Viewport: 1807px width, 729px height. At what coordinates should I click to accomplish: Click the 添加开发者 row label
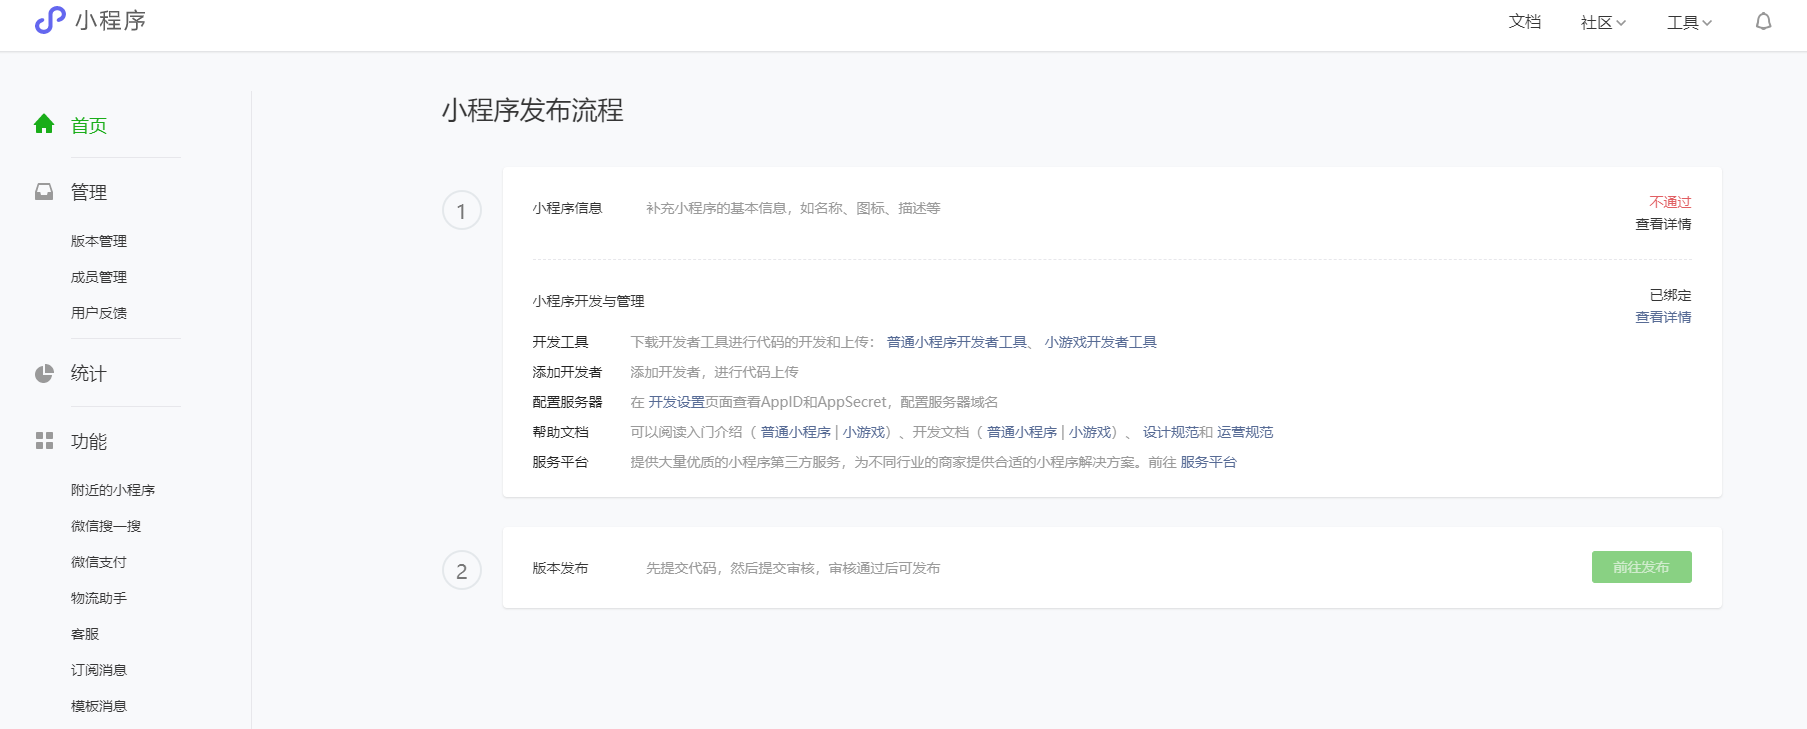[567, 372]
